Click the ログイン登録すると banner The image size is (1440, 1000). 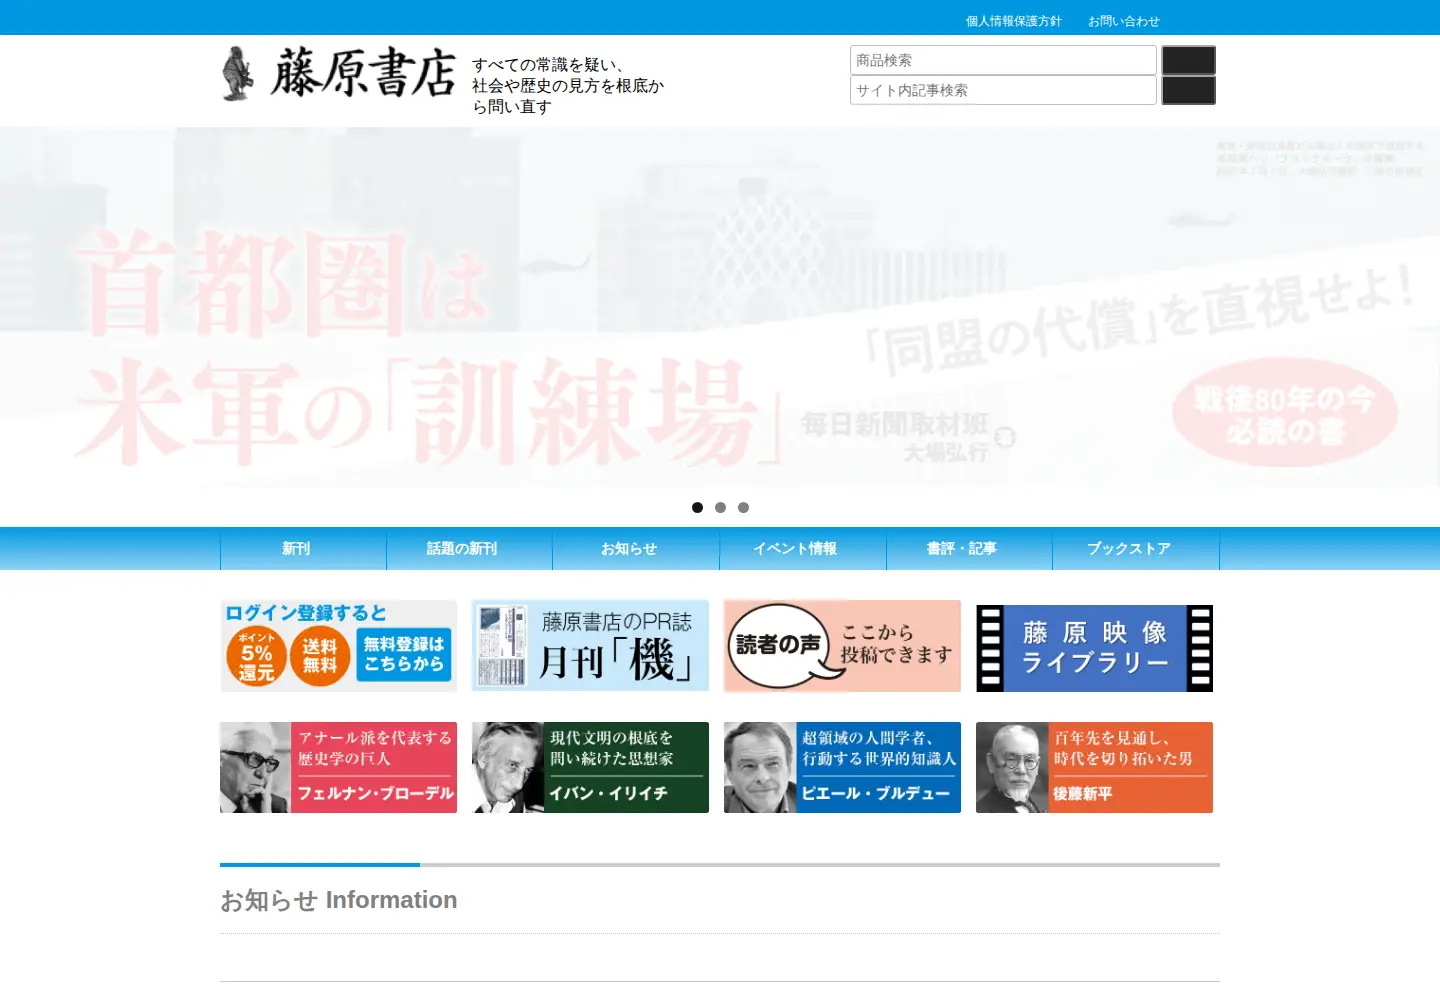[338, 646]
